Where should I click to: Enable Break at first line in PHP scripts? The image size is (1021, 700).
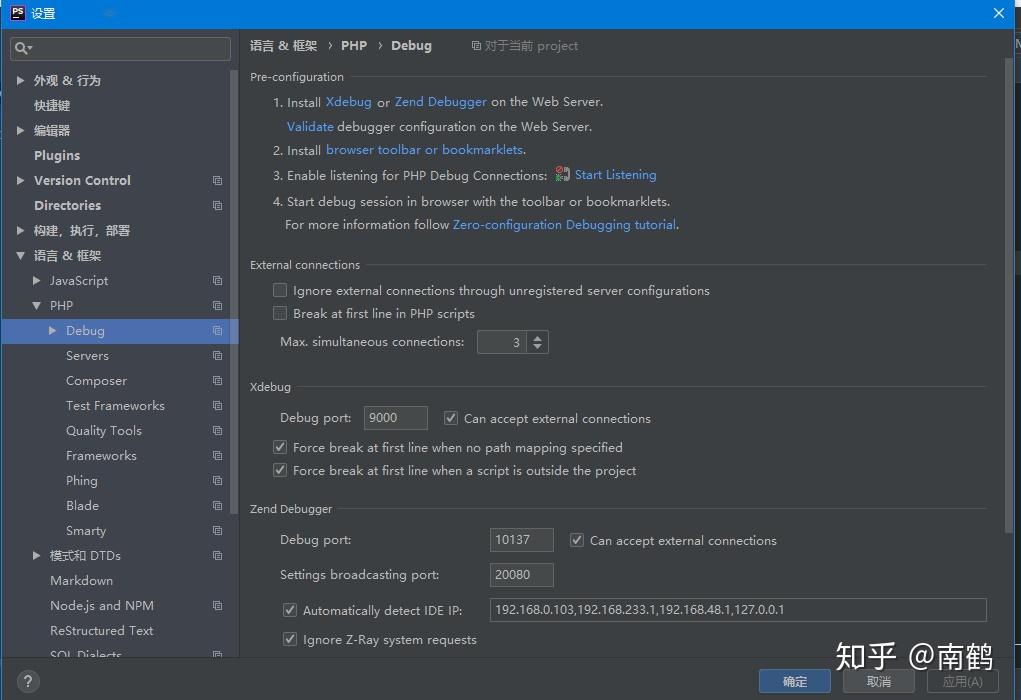point(280,313)
